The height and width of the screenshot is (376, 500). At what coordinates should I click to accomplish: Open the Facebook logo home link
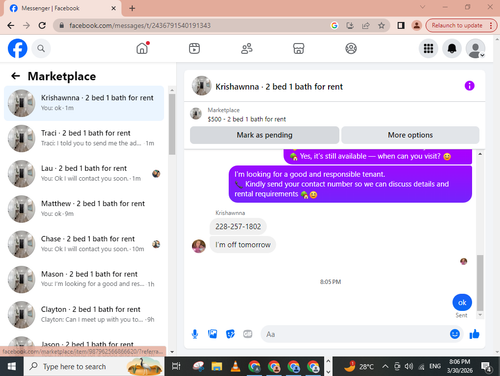click(17, 49)
